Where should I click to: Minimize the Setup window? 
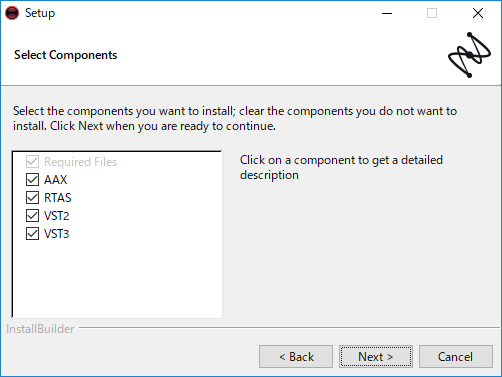click(x=387, y=13)
